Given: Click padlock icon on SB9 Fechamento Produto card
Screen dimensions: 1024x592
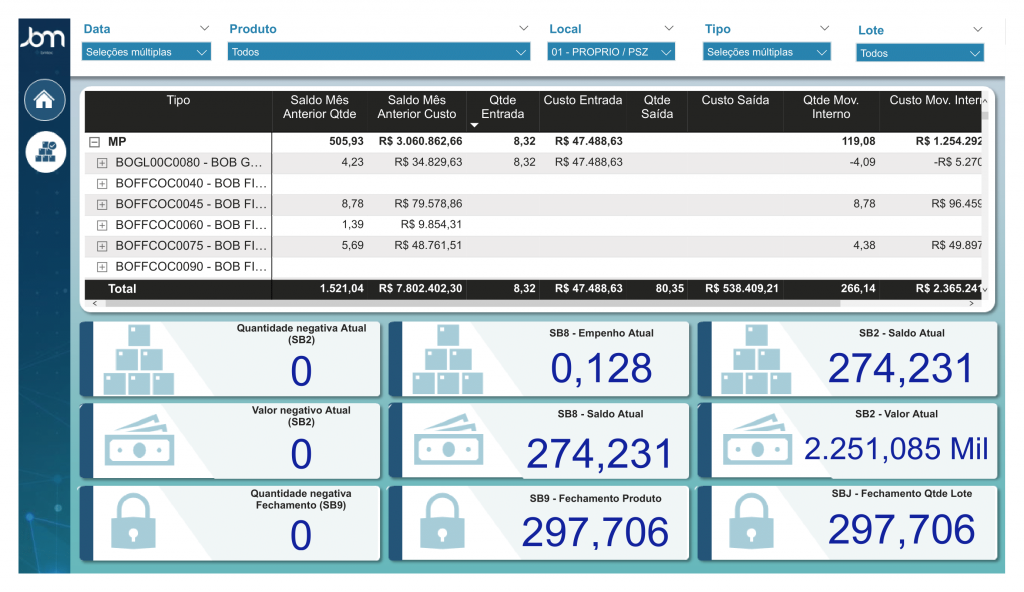Looking at the screenshot, I should (442, 523).
